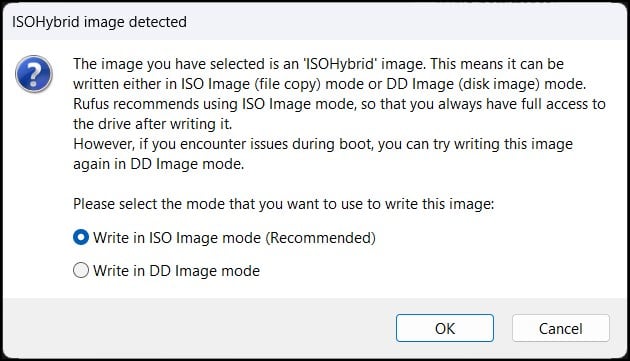Click the 'DD Image (disk image) mode.' phrase
This screenshot has width=630, height=361.
tap(486, 84)
